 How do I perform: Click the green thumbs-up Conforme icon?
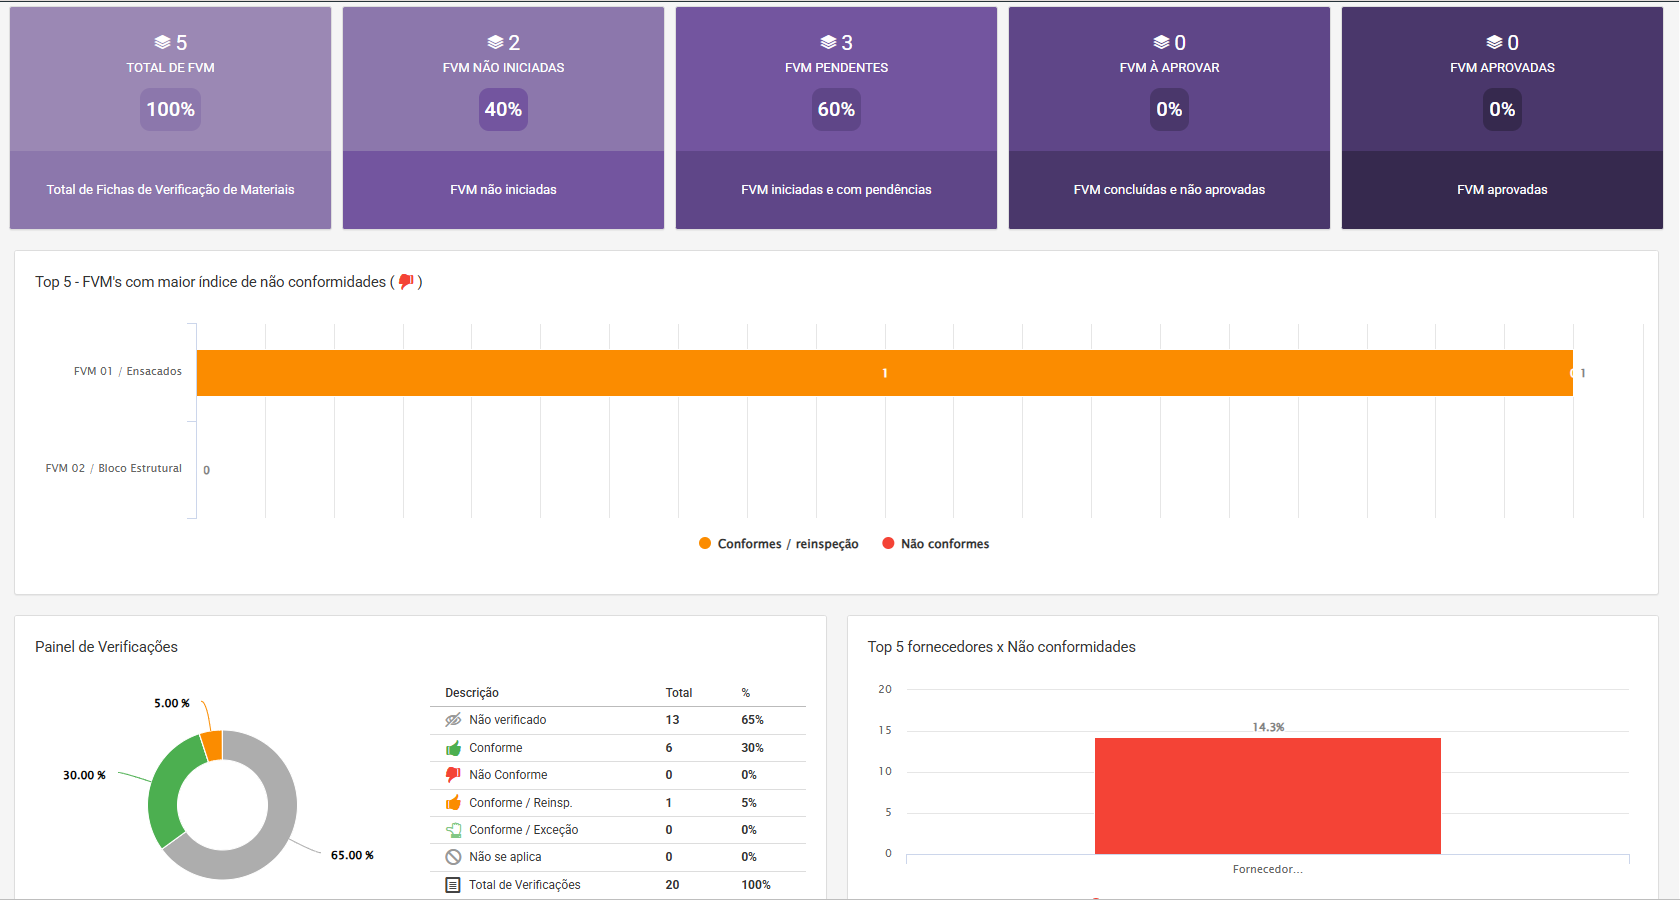(x=453, y=748)
